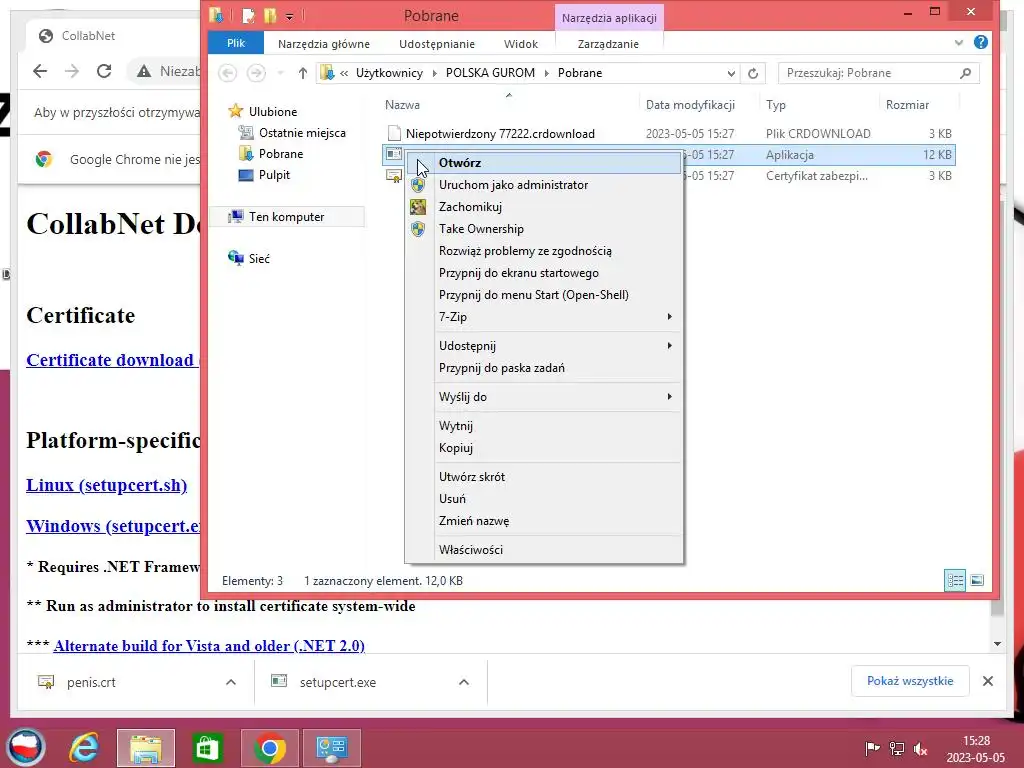Click the Windows (setupcert.exe) link
Image resolution: width=1024 pixels, height=768 pixels.
tap(113, 526)
